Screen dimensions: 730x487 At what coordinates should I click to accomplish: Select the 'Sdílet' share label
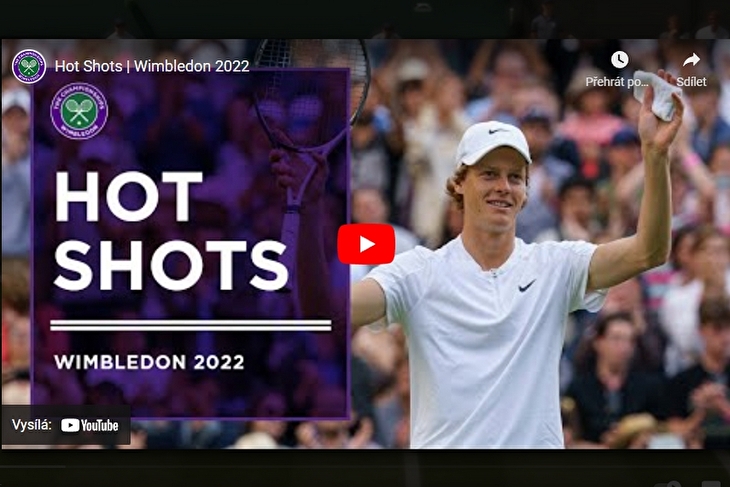[x=691, y=82]
